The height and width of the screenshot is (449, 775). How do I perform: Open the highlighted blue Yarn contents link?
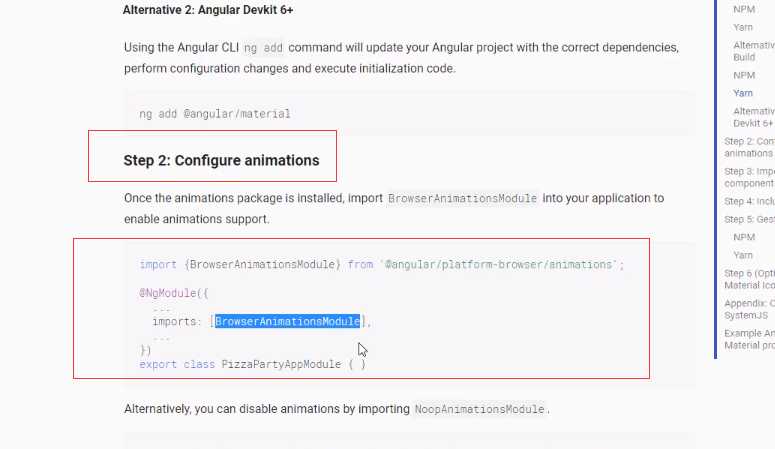tap(743, 93)
